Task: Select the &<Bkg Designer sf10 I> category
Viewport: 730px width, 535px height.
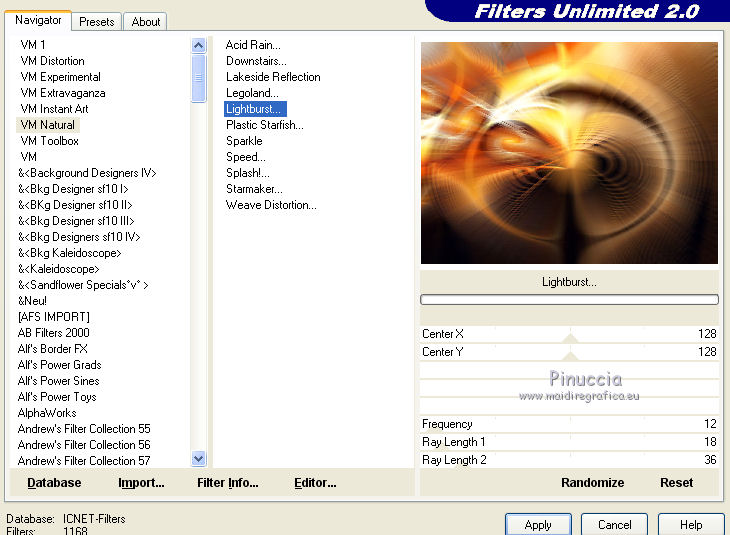Action: point(73,189)
